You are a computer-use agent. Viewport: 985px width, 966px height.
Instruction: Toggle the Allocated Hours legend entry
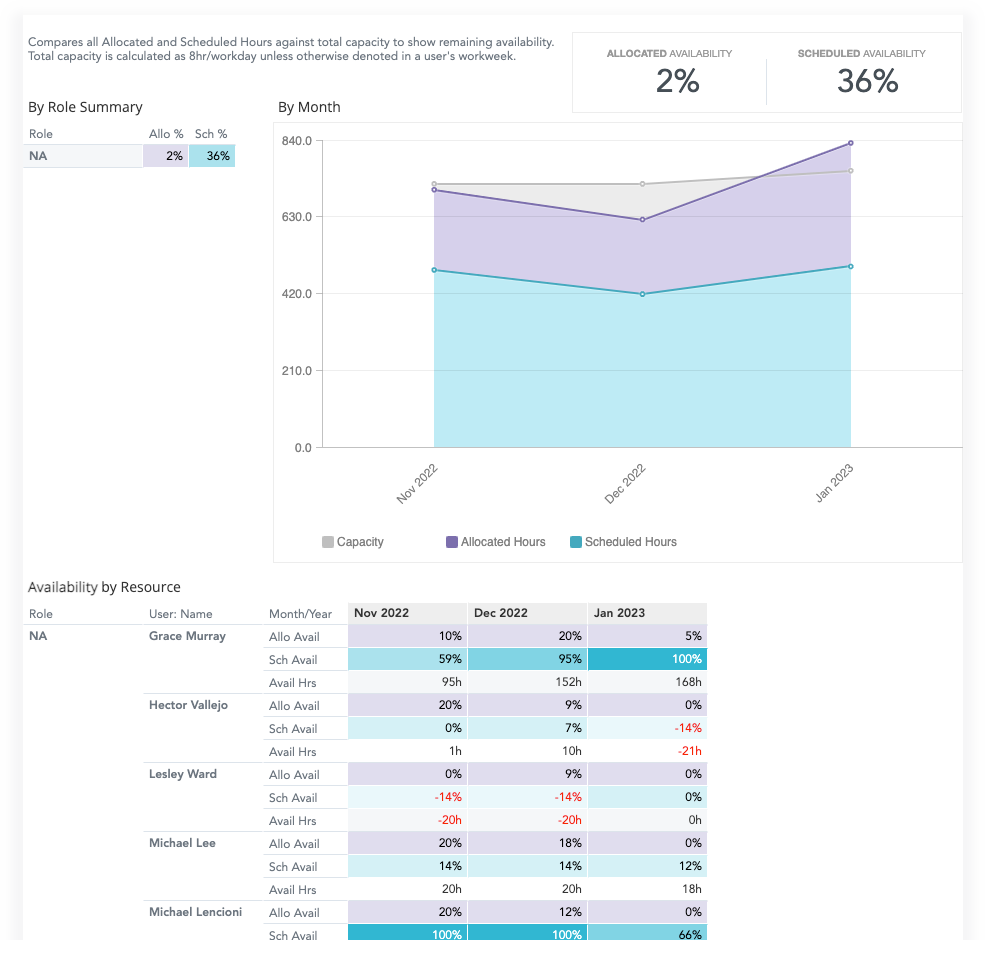pos(505,541)
